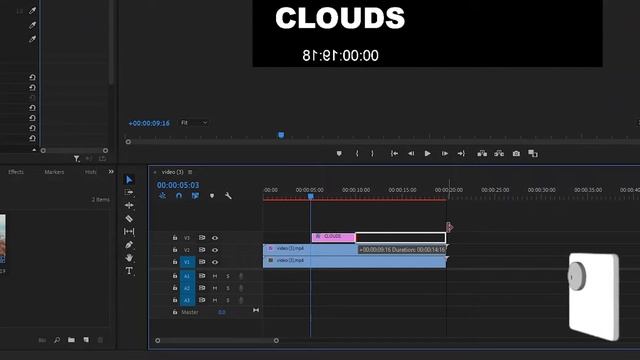Close the video (3) sequence tab
Viewport: 640px width, 360px height.
coord(155,172)
